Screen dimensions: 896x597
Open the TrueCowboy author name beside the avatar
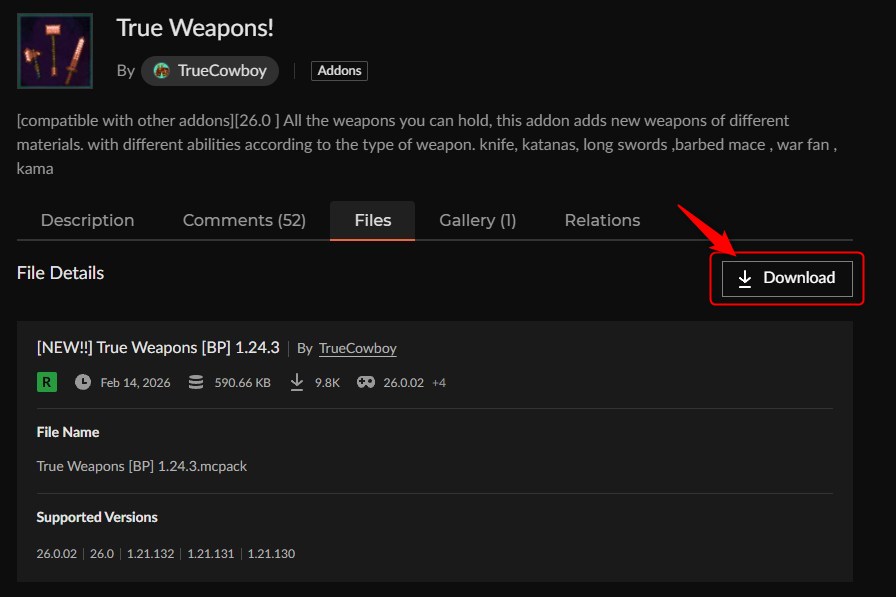(x=221, y=71)
